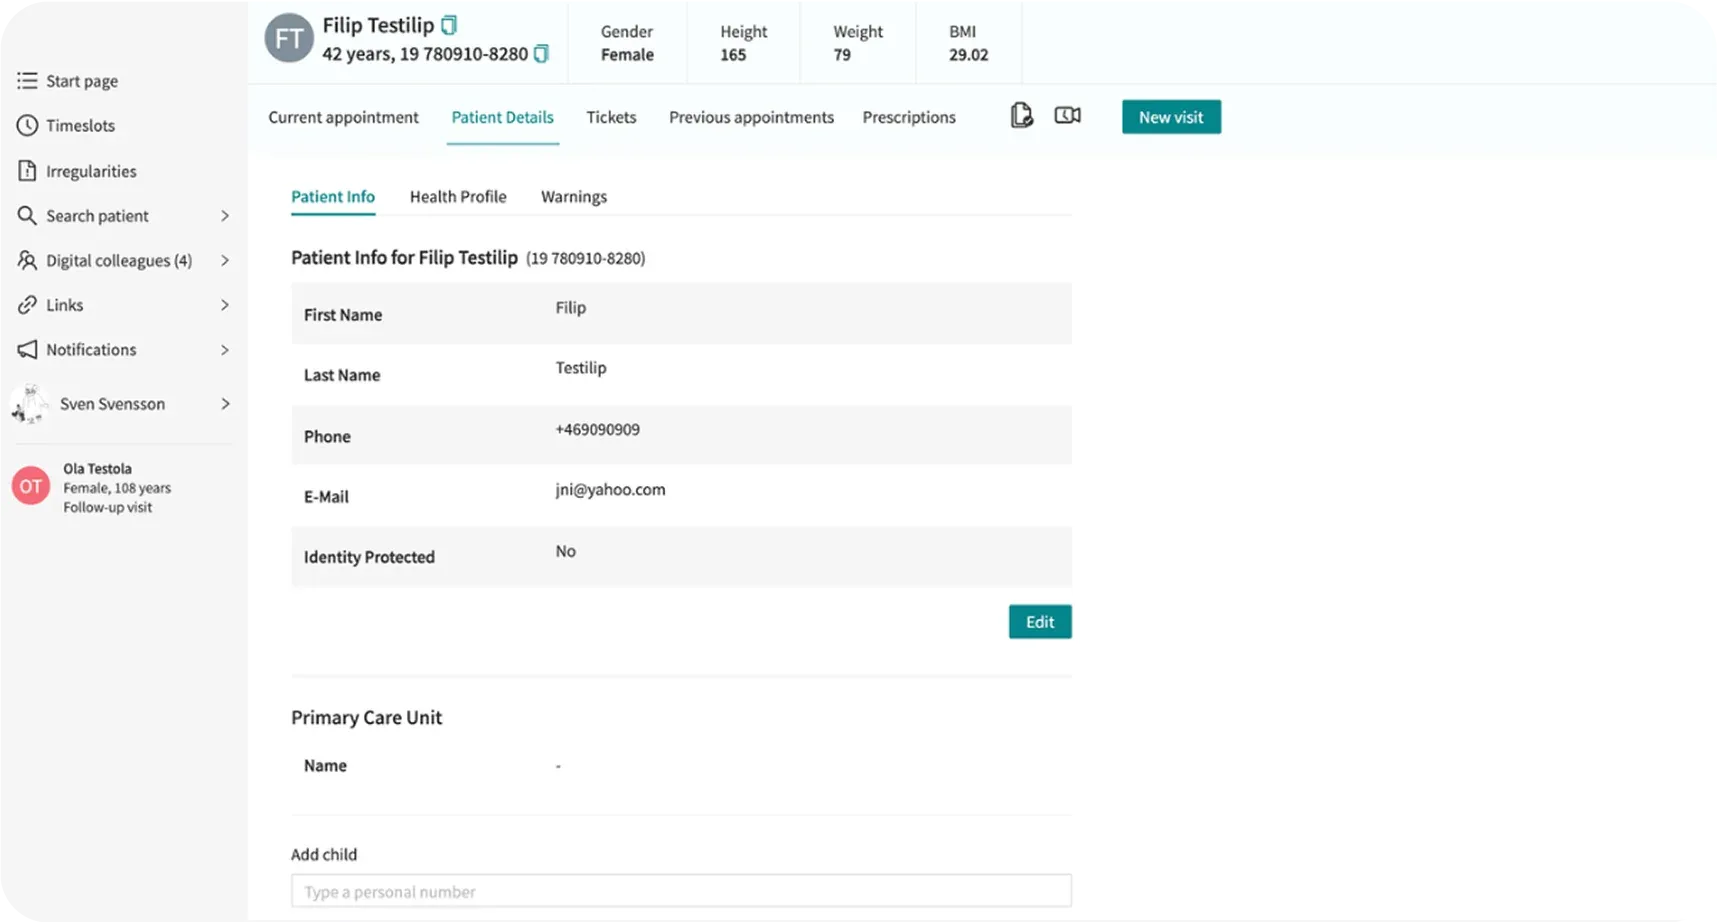Click the phone value +469090909
The image size is (1717, 922).
pos(597,430)
